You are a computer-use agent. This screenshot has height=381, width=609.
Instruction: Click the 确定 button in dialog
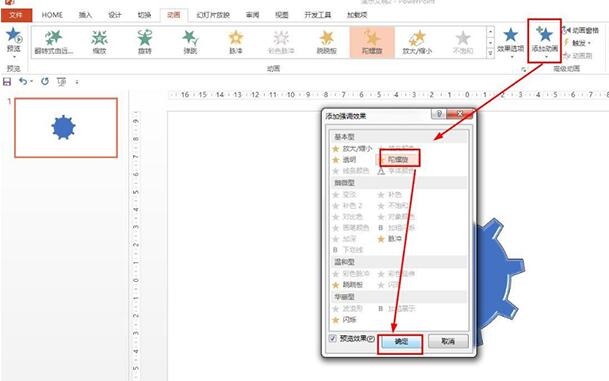click(401, 342)
